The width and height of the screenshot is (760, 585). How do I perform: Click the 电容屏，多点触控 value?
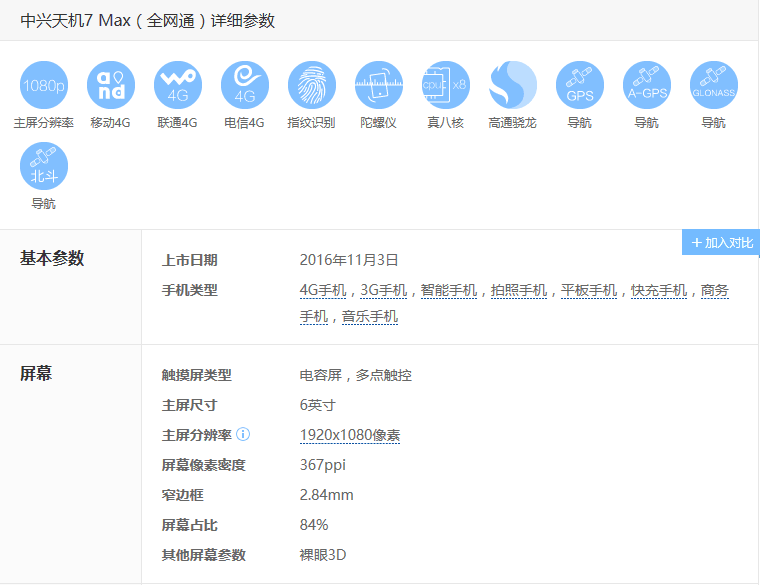[356, 375]
